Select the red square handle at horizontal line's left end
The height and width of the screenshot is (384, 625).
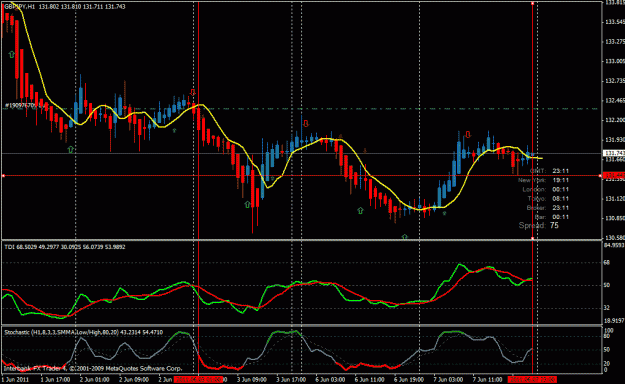click(3, 175)
